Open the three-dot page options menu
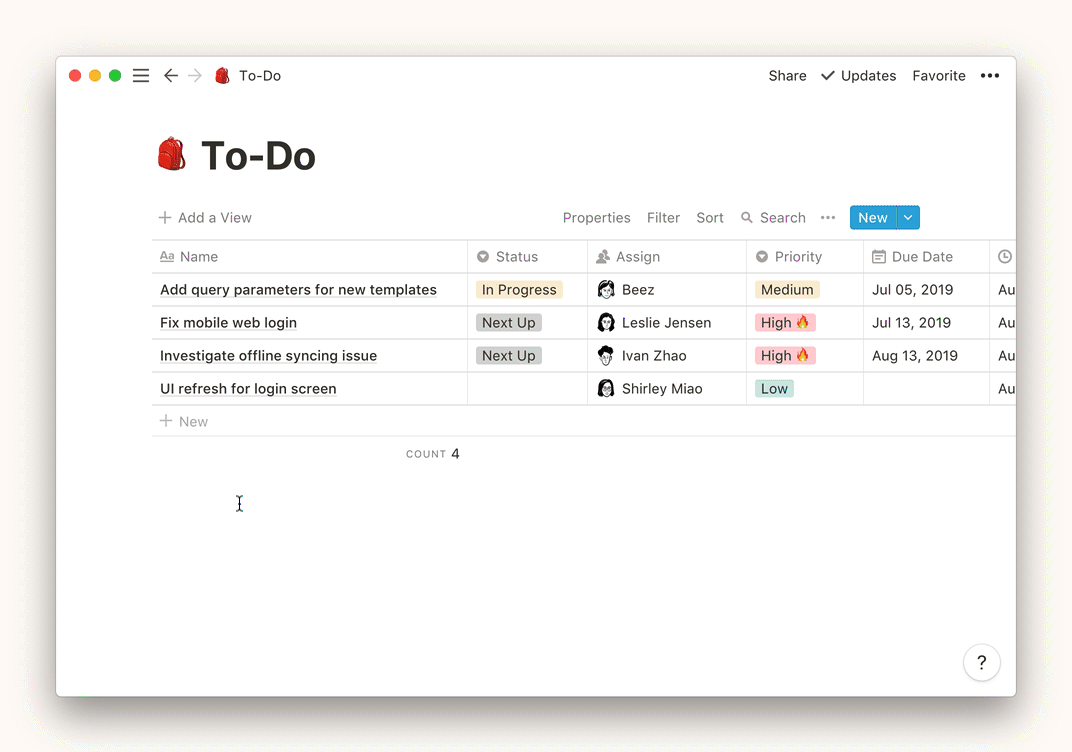 [990, 76]
